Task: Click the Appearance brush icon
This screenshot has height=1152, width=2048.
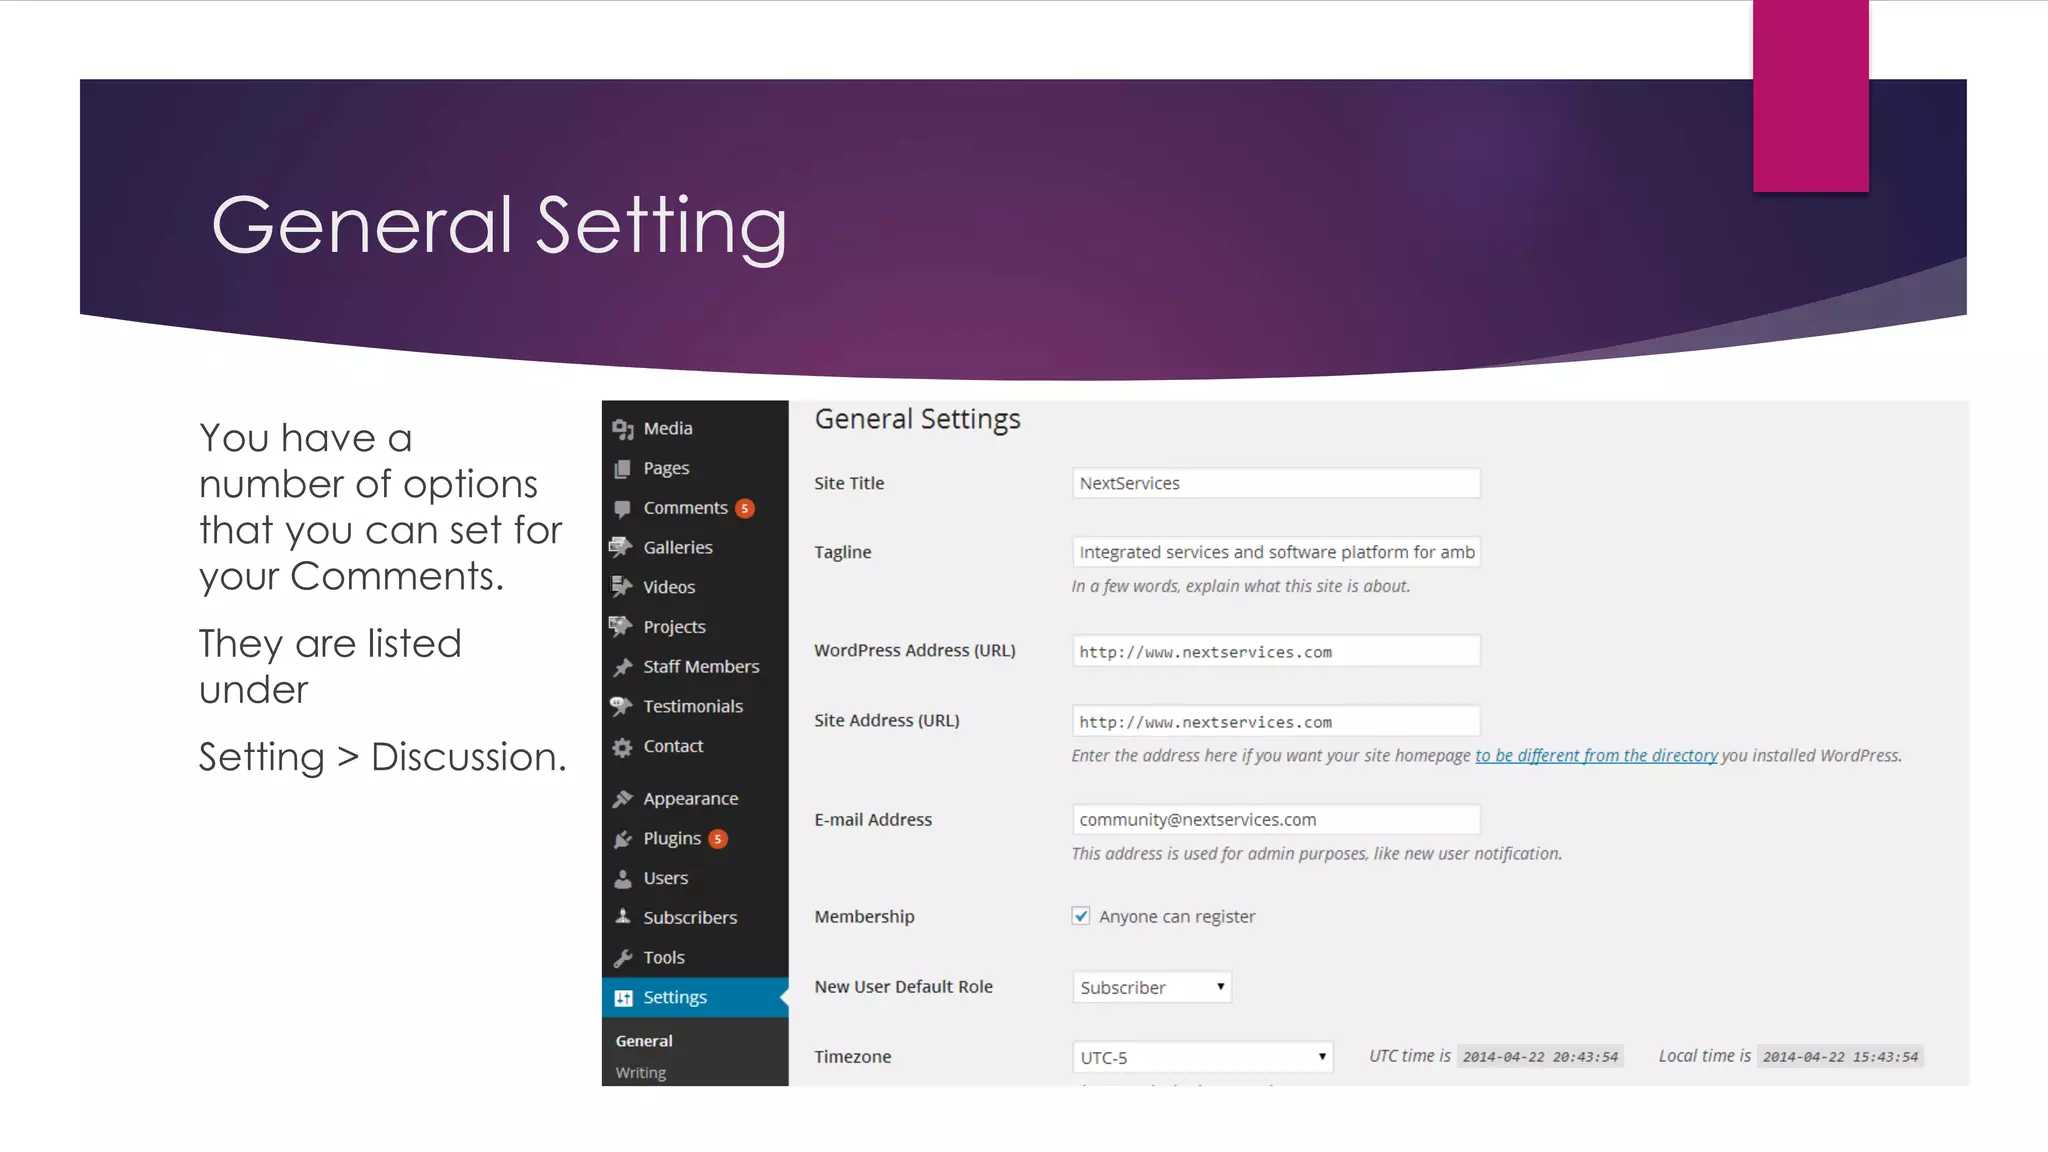Action: [x=623, y=799]
